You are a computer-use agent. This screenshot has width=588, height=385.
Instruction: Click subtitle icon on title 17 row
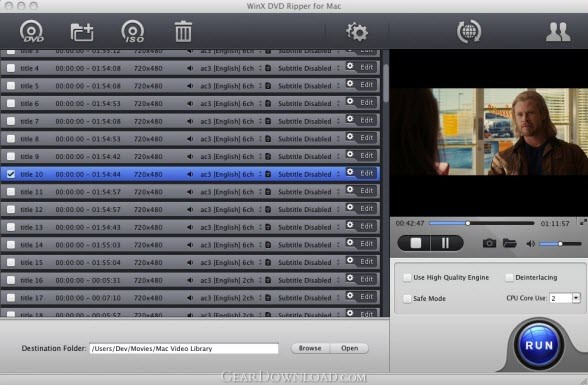coord(268,298)
